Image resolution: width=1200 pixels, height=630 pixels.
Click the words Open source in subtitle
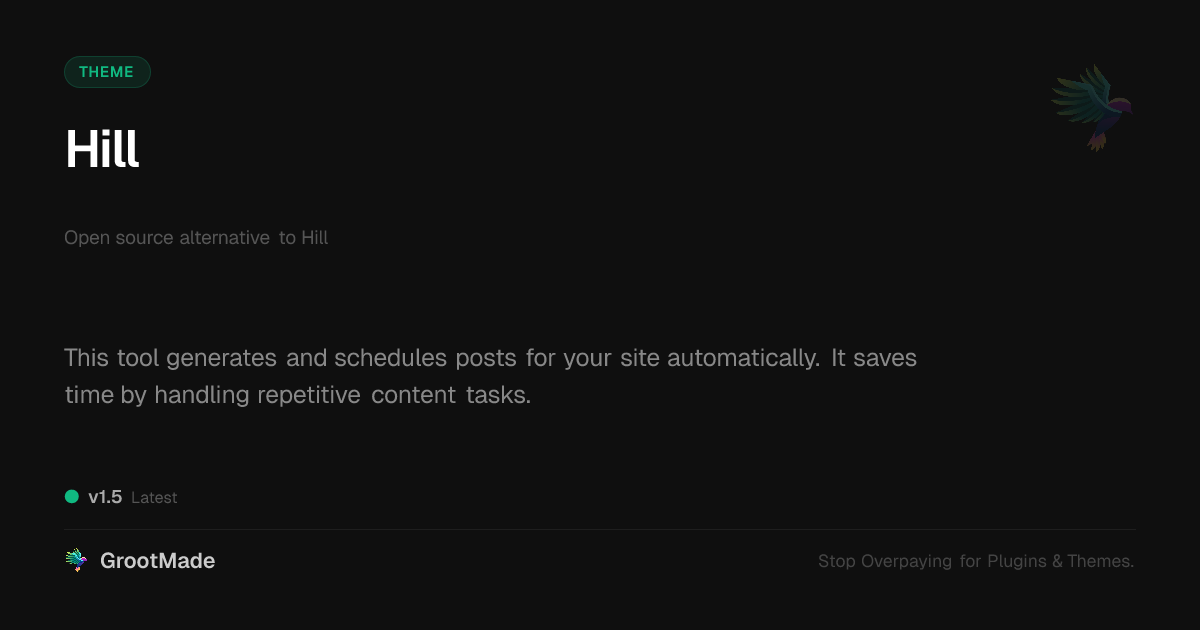coord(119,238)
